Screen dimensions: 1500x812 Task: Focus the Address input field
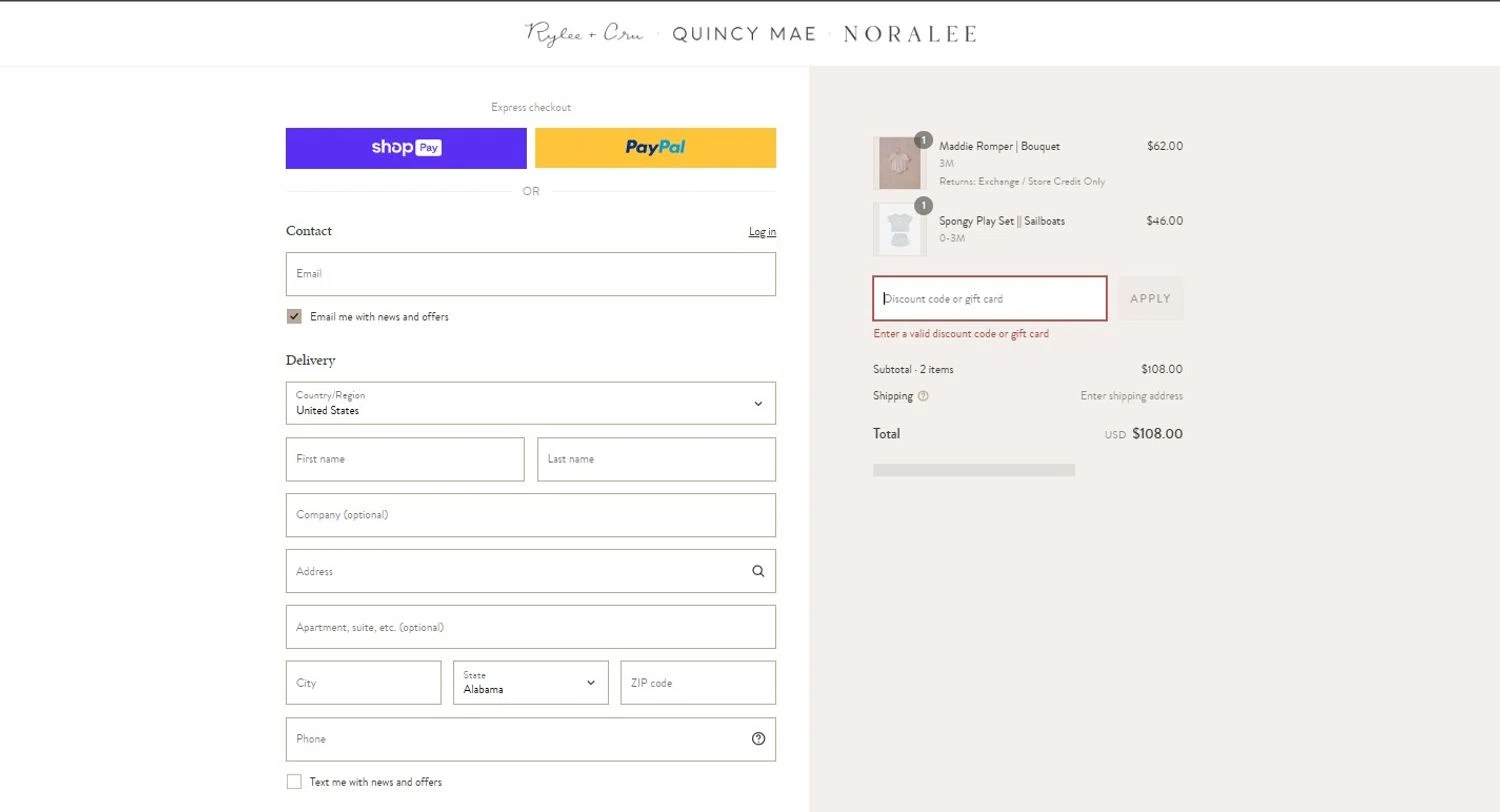[531, 571]
